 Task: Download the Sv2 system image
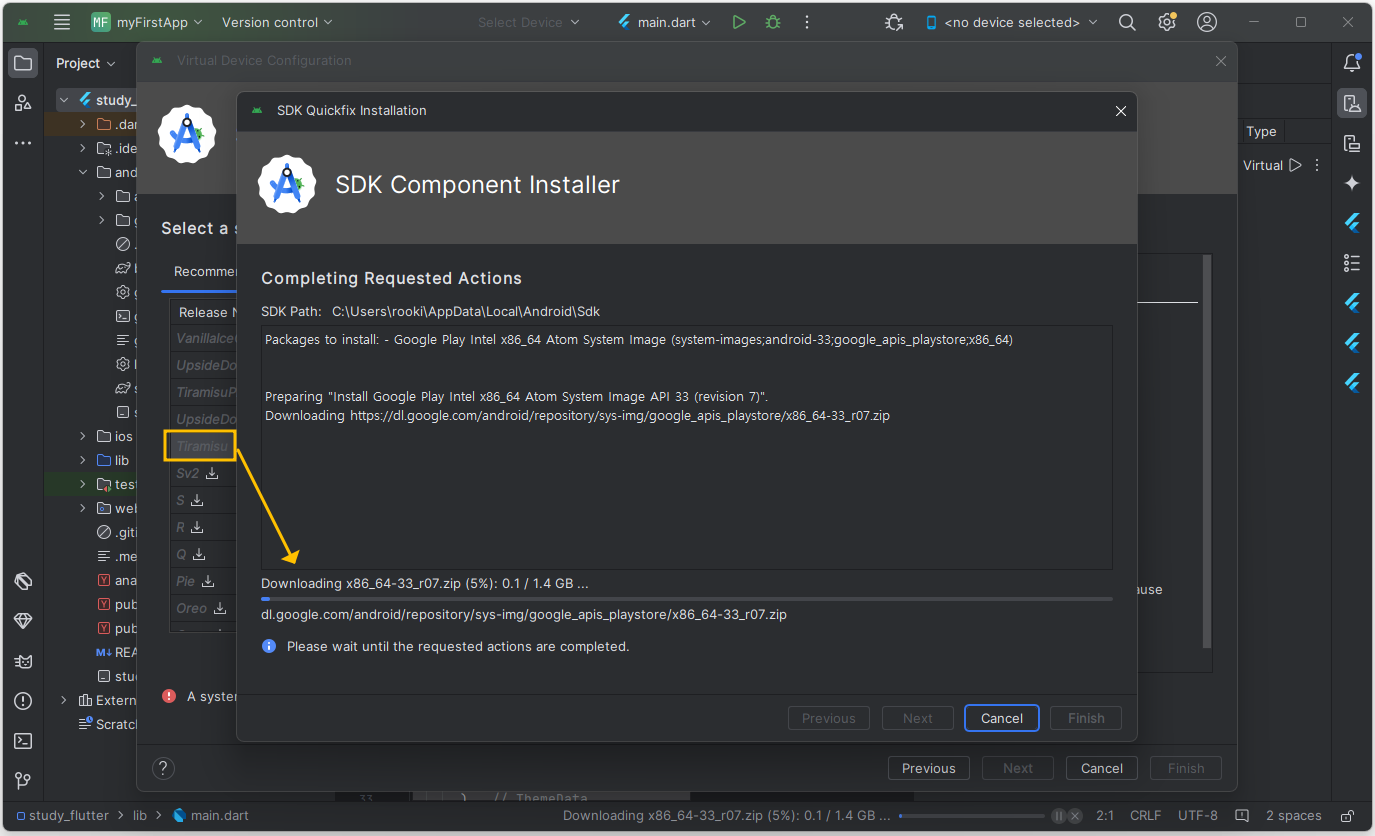pos(212,473)
